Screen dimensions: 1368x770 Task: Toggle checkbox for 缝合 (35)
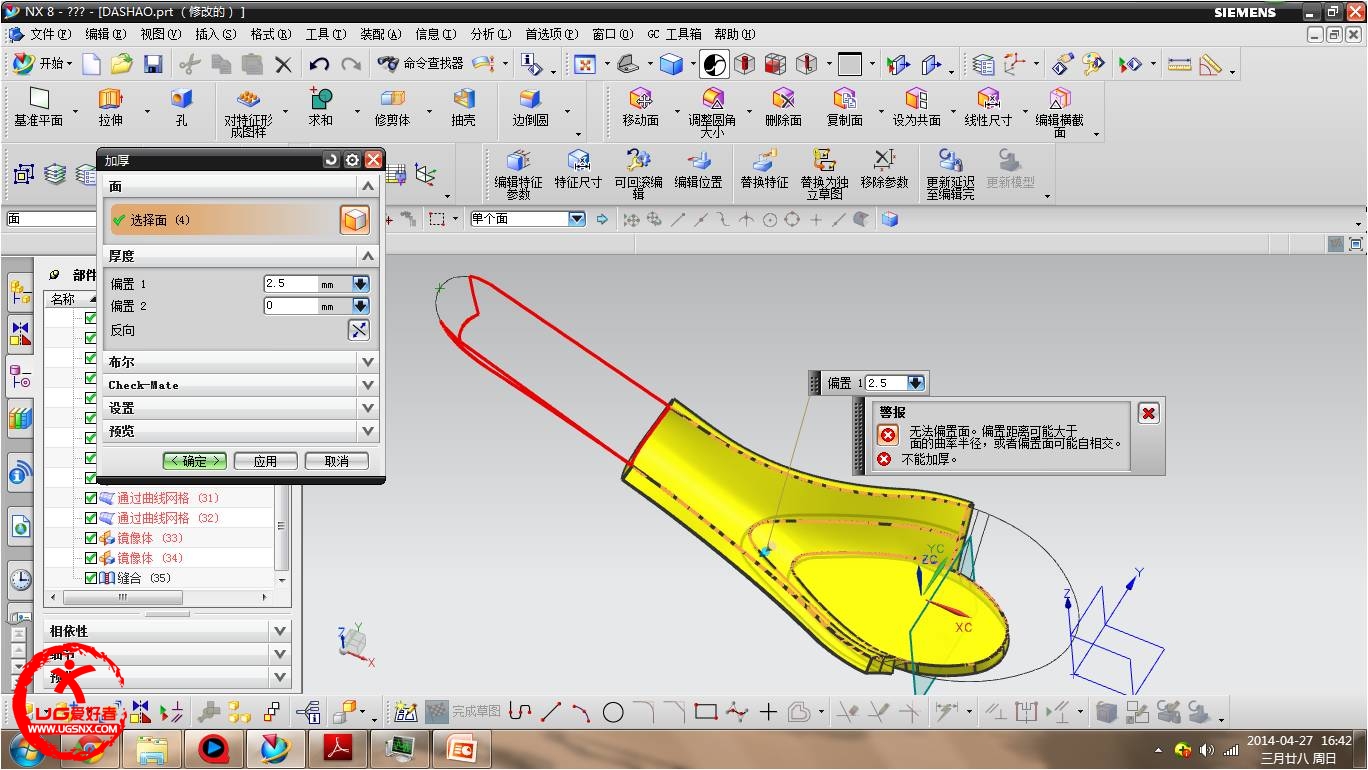coord(91,578)
